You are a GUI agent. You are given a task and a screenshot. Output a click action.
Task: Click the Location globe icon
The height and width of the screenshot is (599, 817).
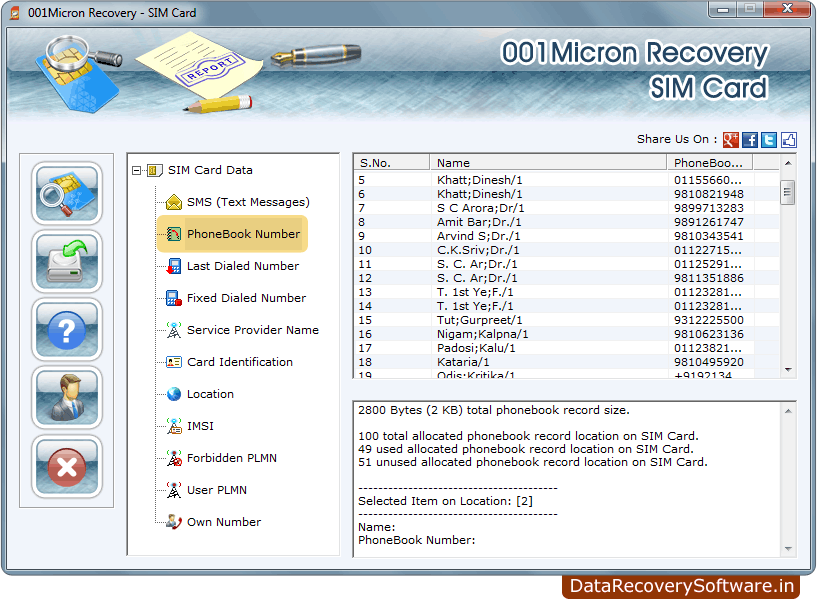174,394
